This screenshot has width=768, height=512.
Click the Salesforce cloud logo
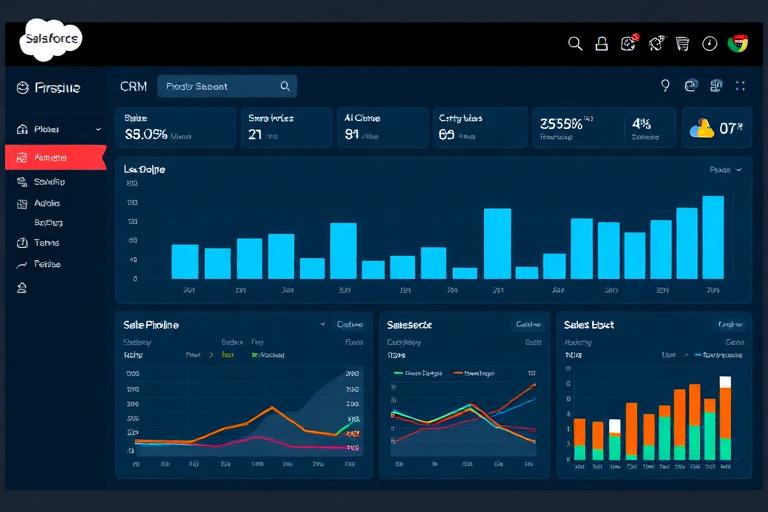click(50, 39)
